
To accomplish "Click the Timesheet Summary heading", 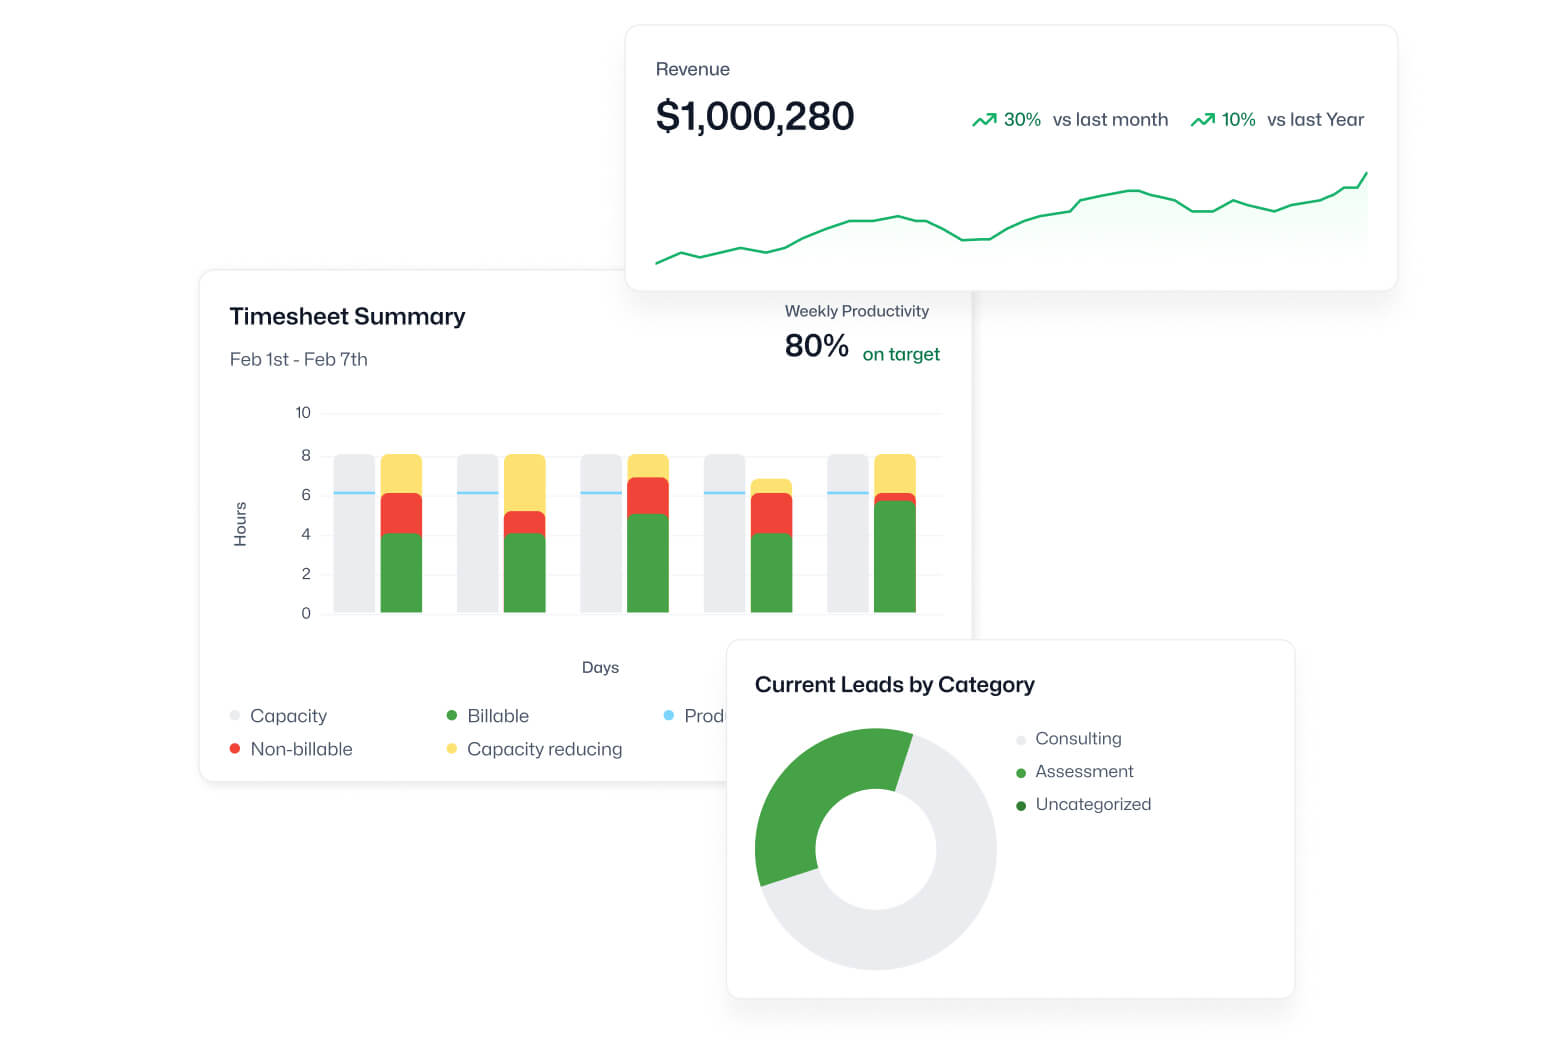I will click(x=347, y=317).
